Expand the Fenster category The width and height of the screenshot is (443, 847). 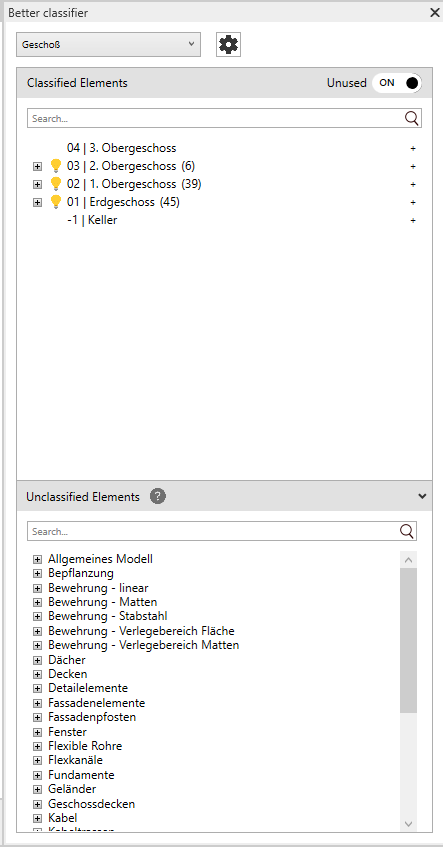tap(37, 732)
